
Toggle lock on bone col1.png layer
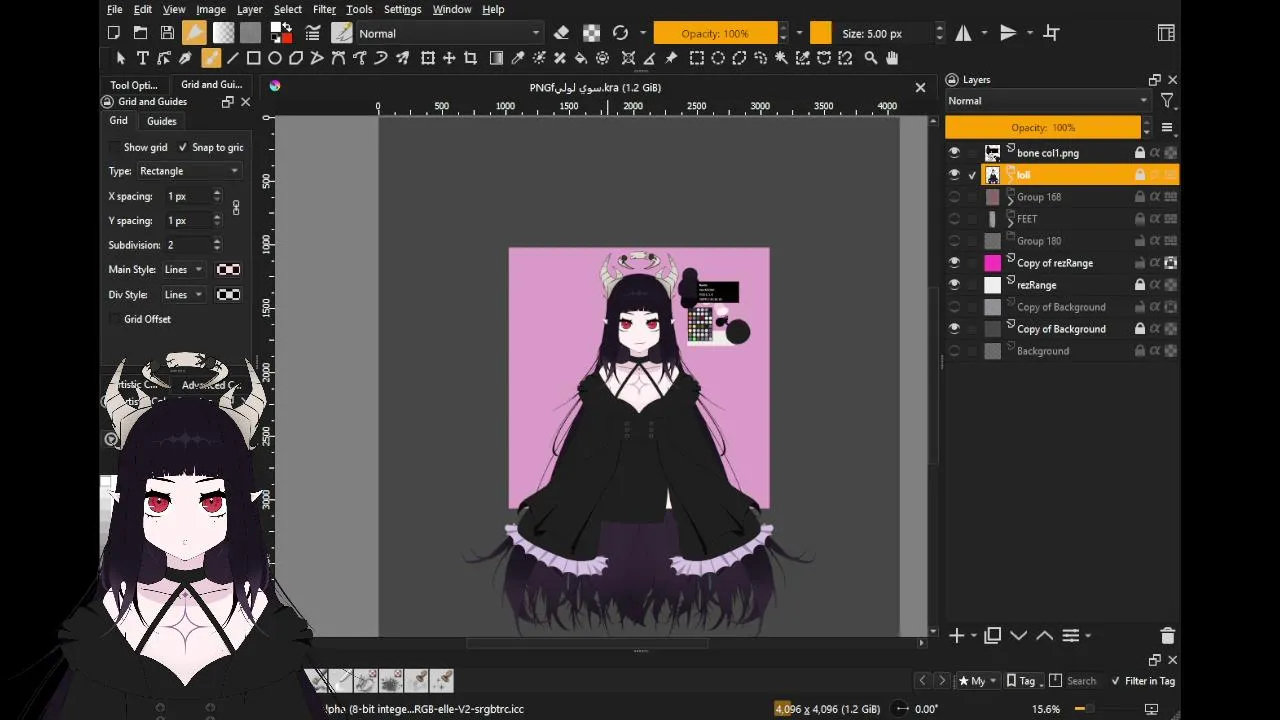pos(1139,153)
